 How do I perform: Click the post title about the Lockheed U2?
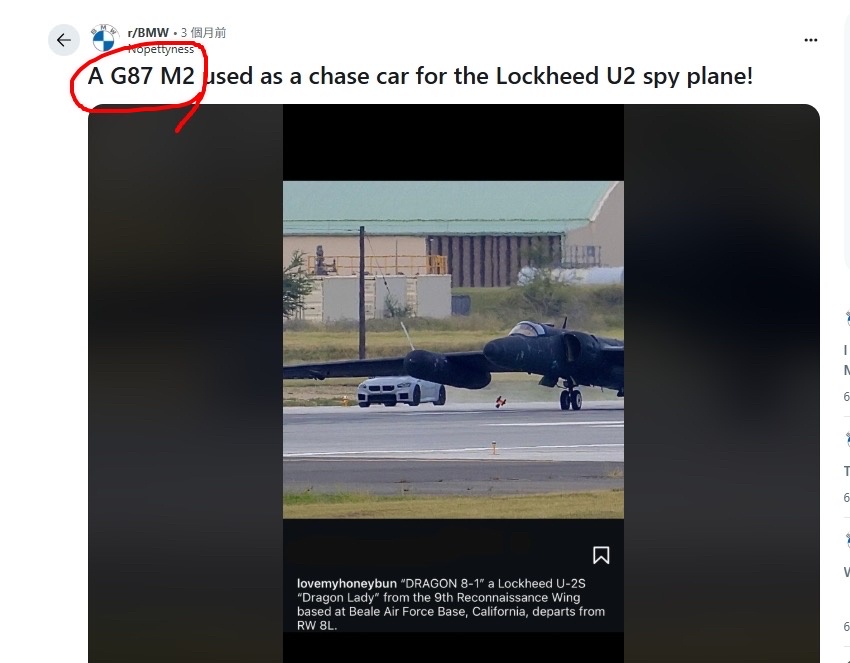point(420,76)
